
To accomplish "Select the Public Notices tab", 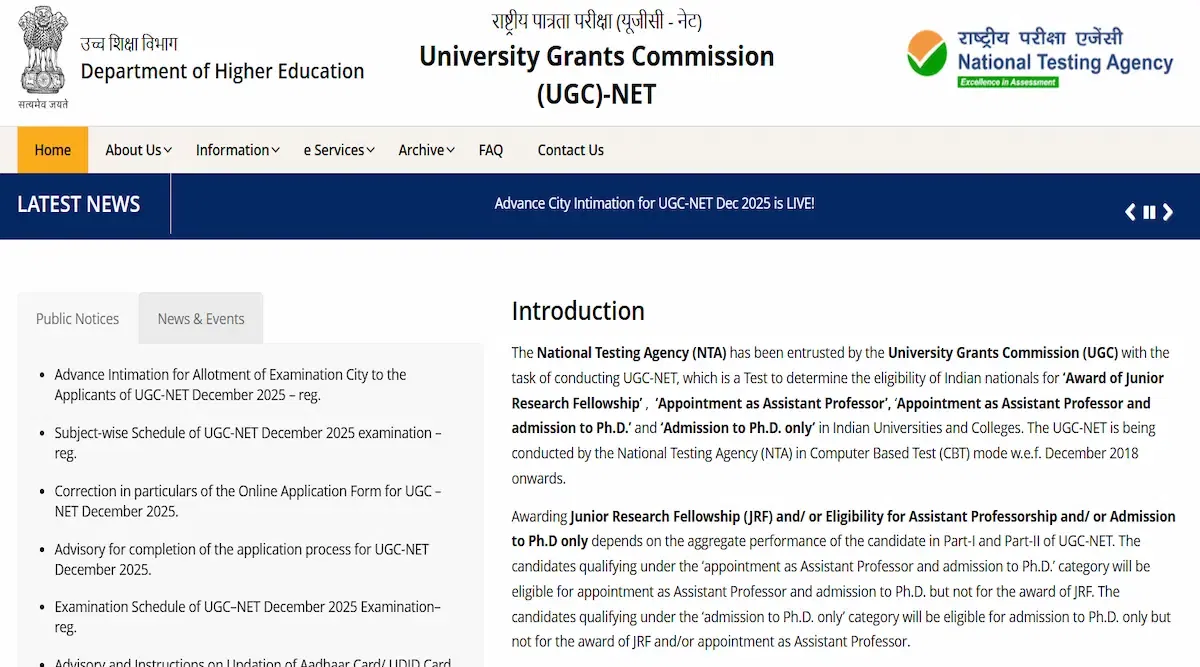I will (77, 318).
